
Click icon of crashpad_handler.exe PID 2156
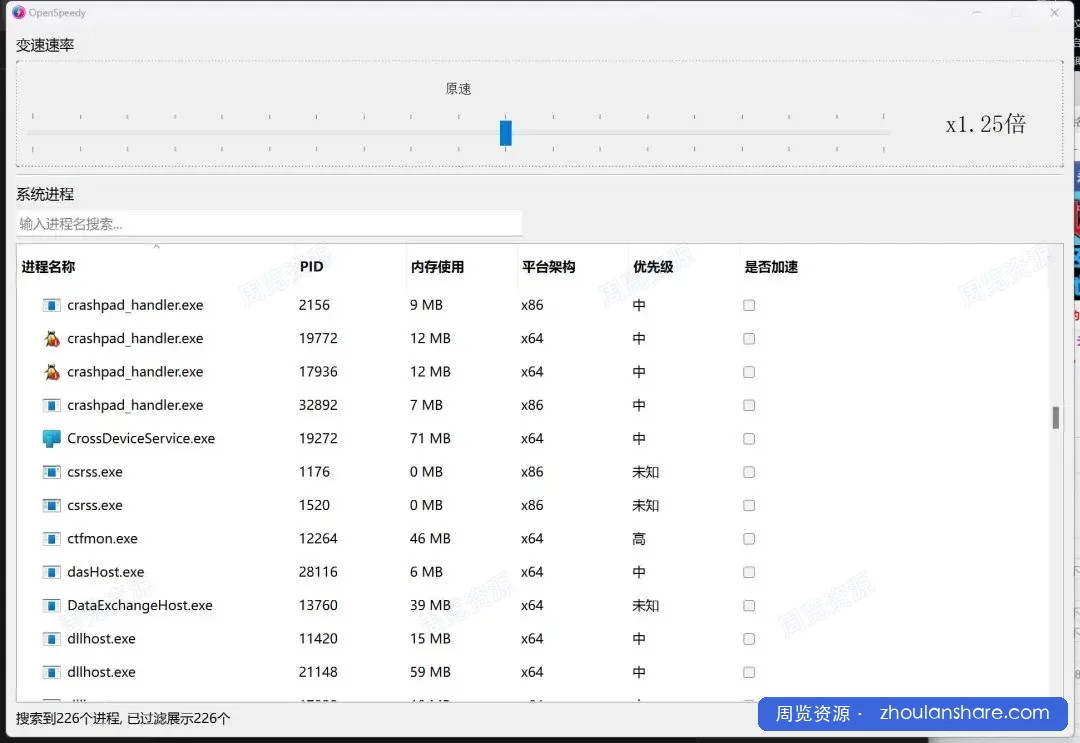click(x=52, y=305)
